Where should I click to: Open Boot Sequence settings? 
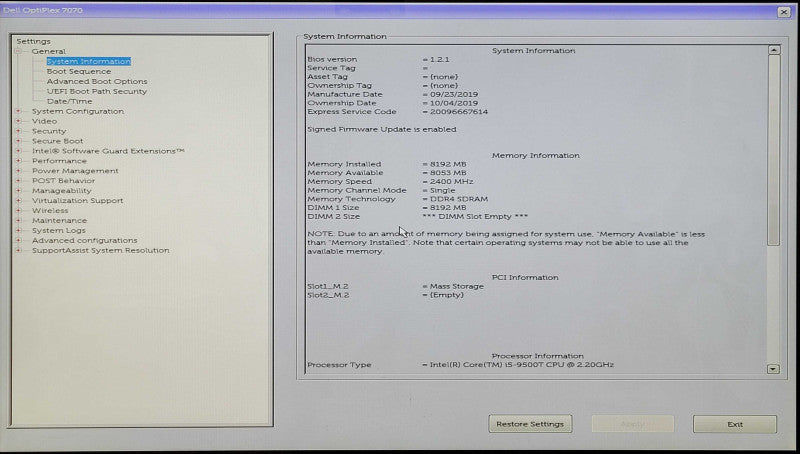79,71
